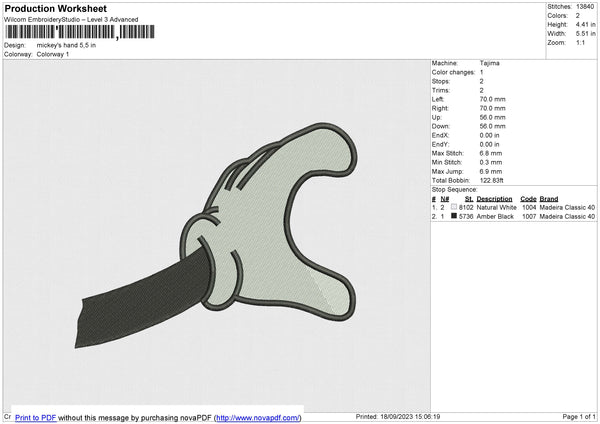Viewport: 600px width, 424px height.
Task: Click the 'N#' column header
Action: coord(445,199)
